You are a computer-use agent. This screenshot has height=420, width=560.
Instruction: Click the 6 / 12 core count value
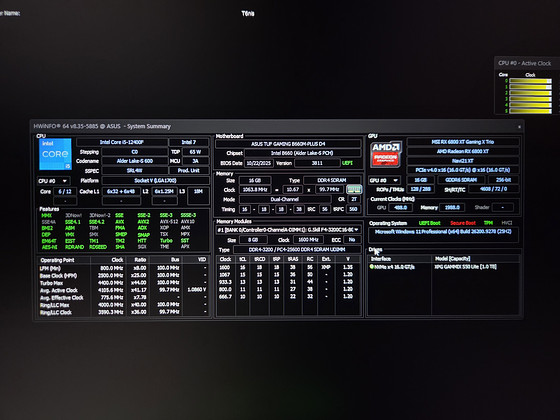[x=65, y=191]
